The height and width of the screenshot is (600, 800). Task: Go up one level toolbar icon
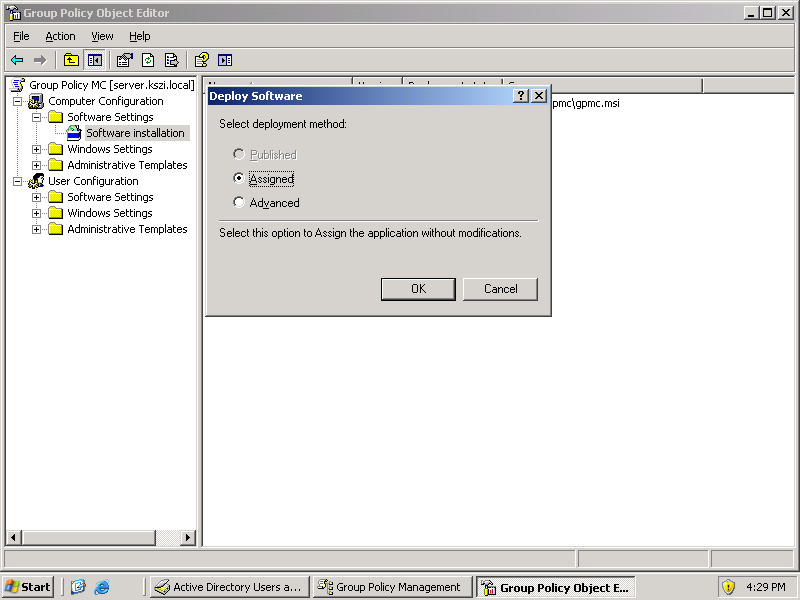71,60
